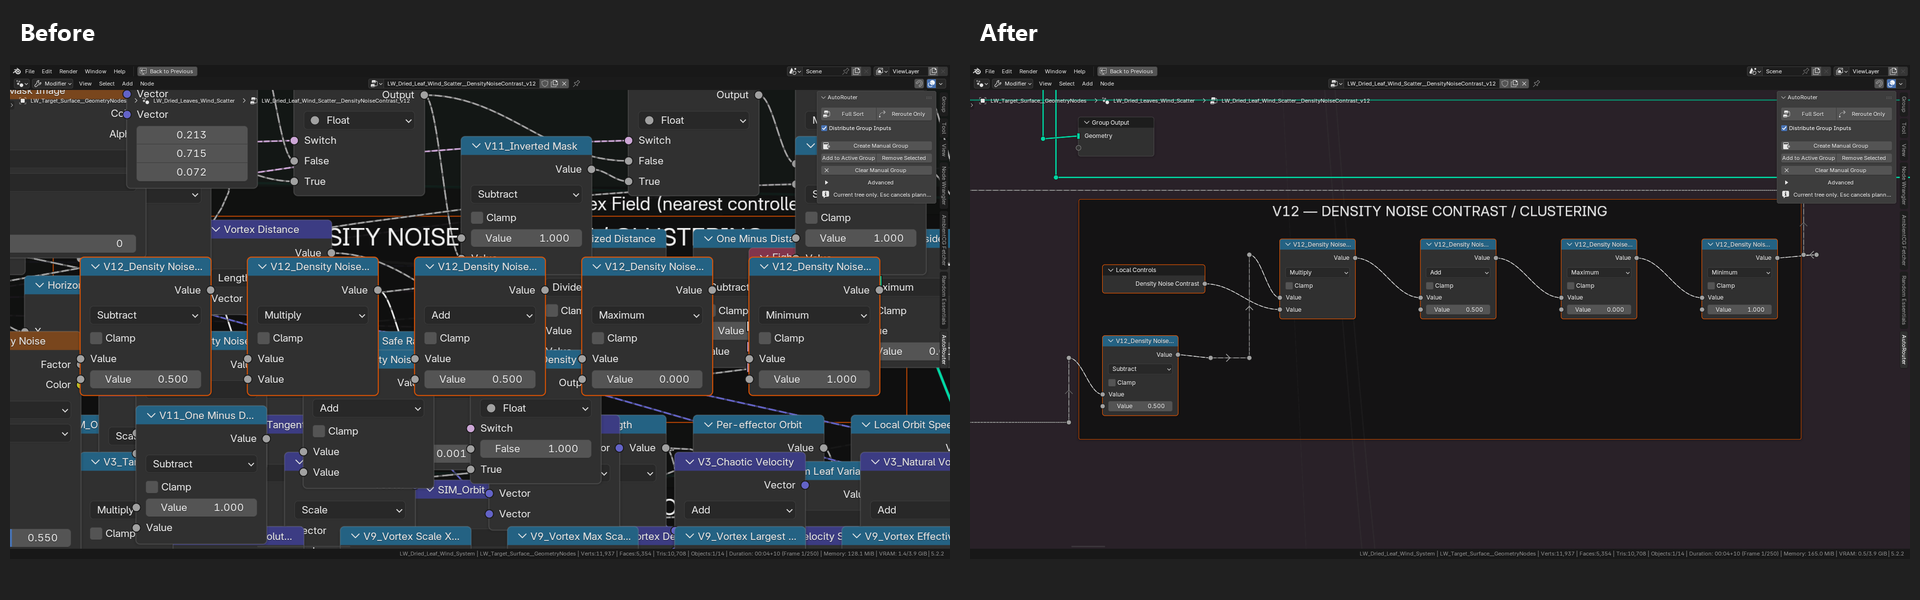1920x600 pixels.
Task: Click Remove Selected in the Before AutoRouter panel
Action: pyautogui.click(x=903, y=158)
